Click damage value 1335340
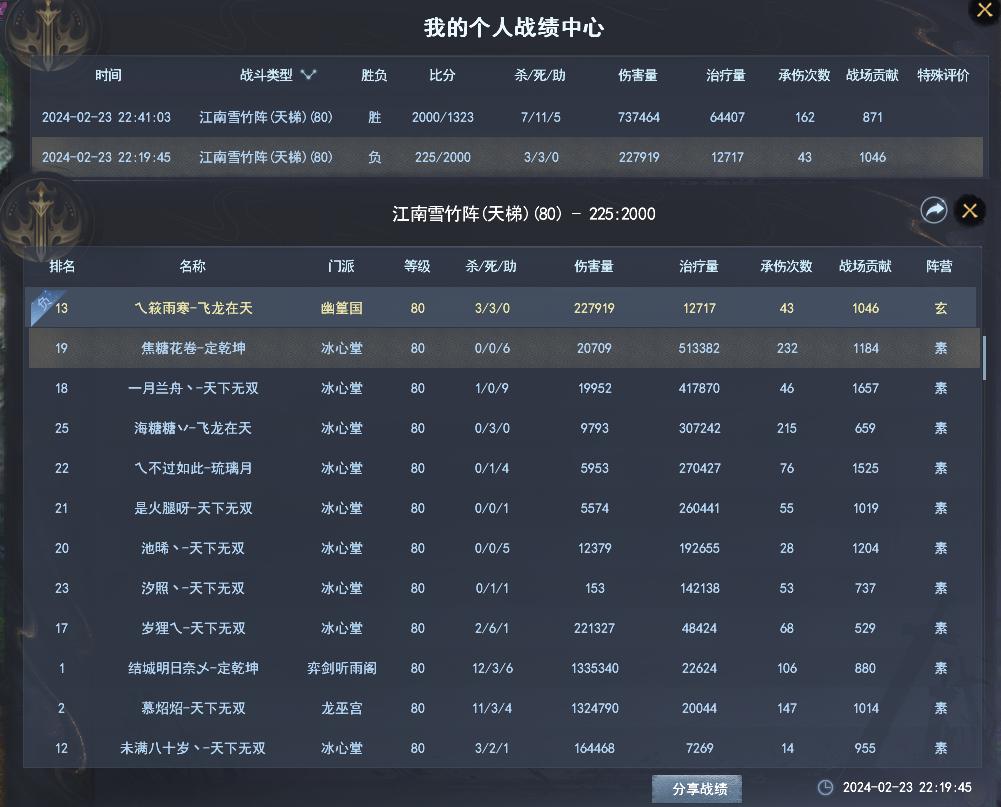This screenshot has width=1001, height=807. point(594,668)
